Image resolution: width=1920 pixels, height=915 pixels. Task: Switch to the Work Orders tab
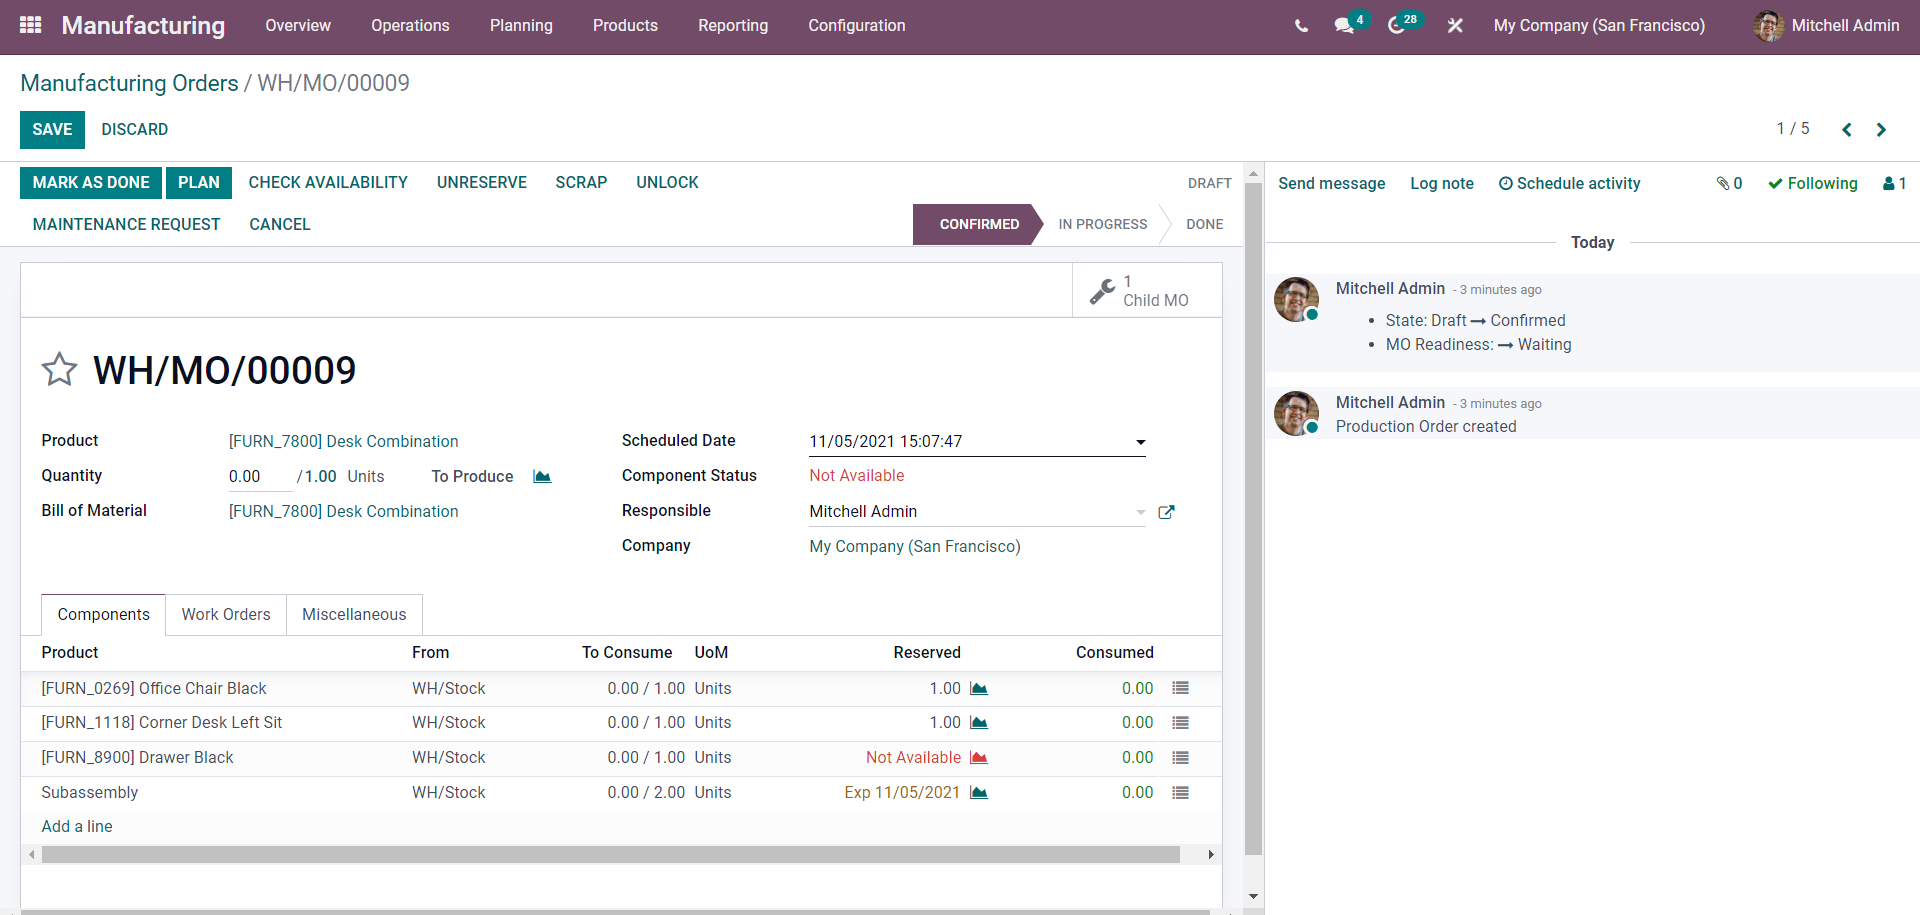pos(226,615)
